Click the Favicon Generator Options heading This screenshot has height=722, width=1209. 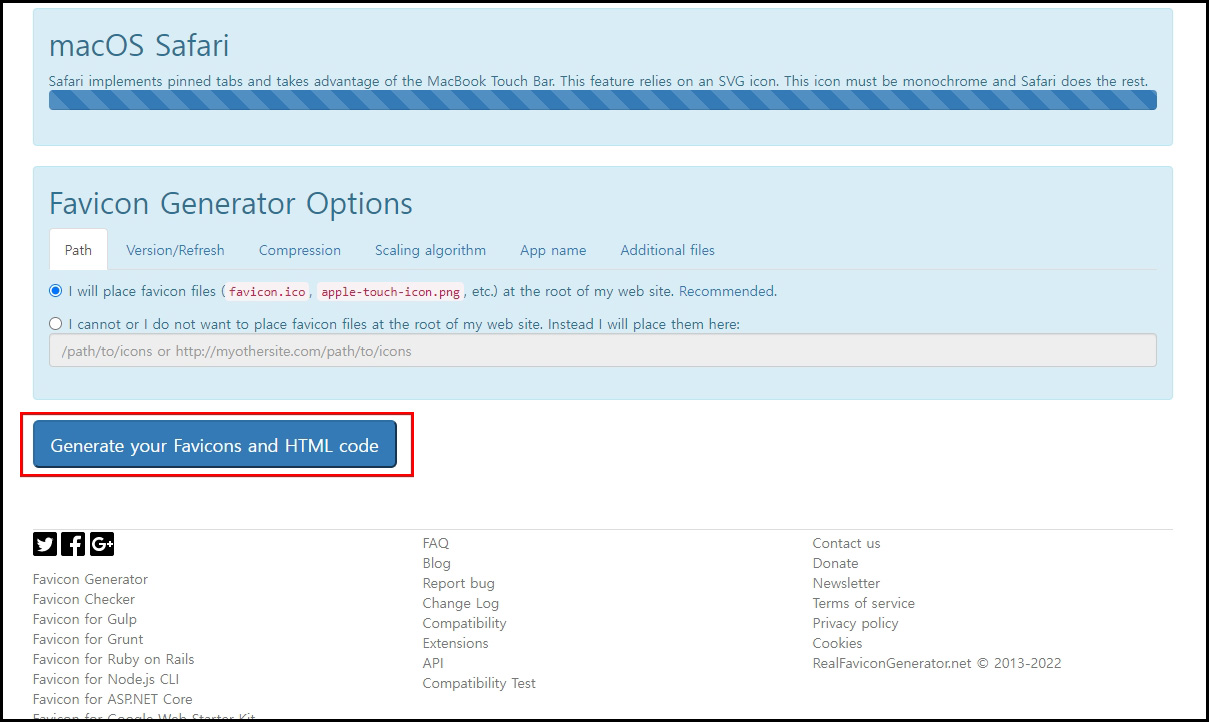[x=231, y=204]
